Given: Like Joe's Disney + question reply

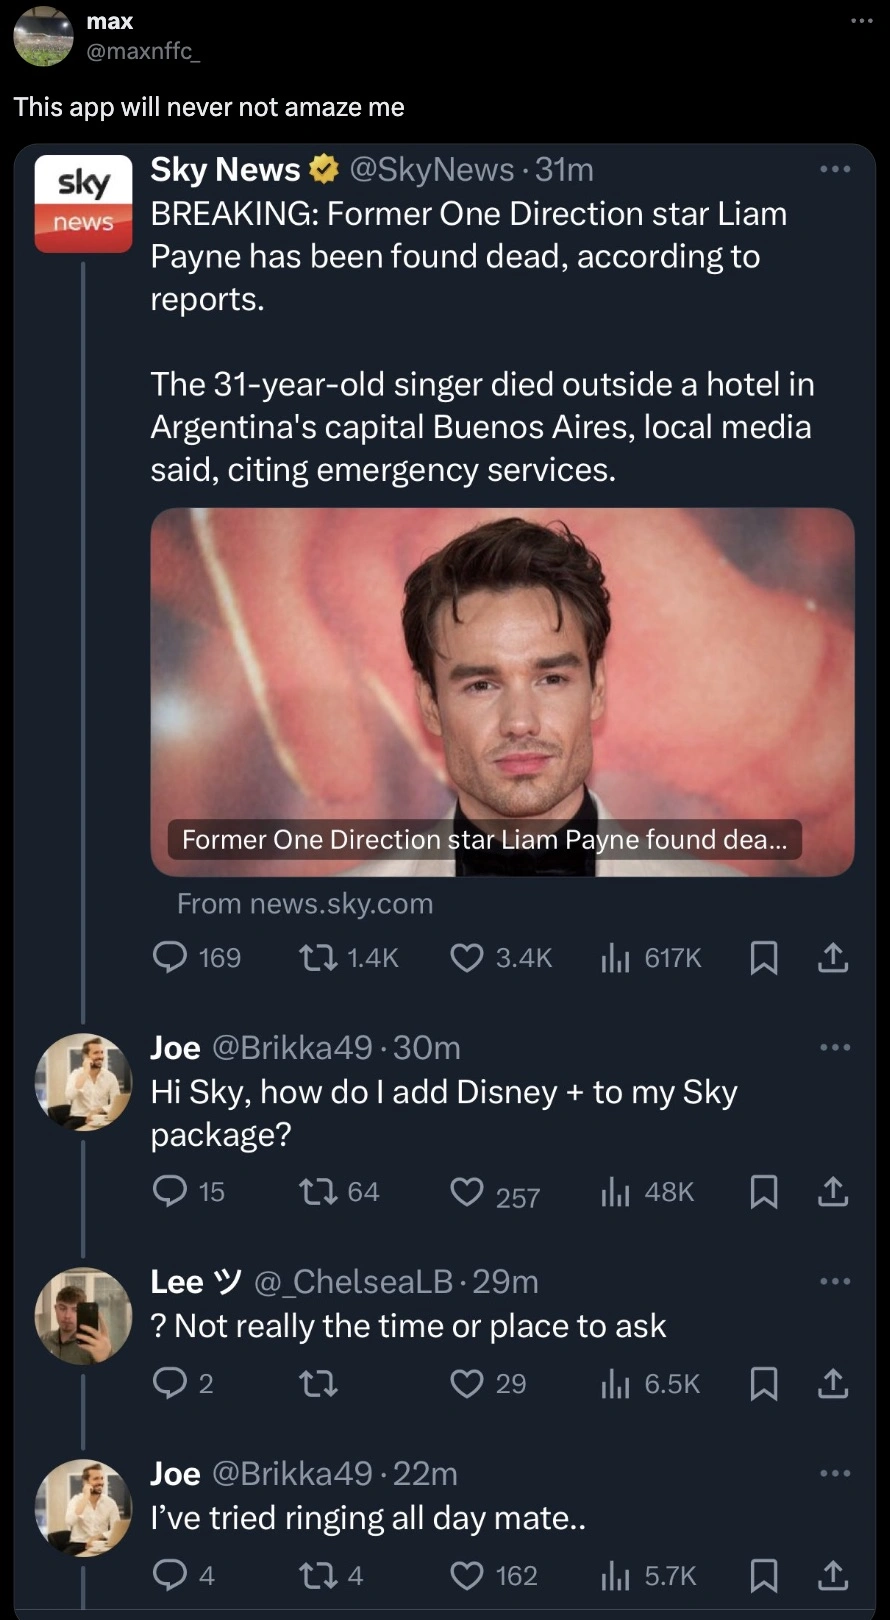Looking at the screenshot, I should click(x=467, y=1192).
